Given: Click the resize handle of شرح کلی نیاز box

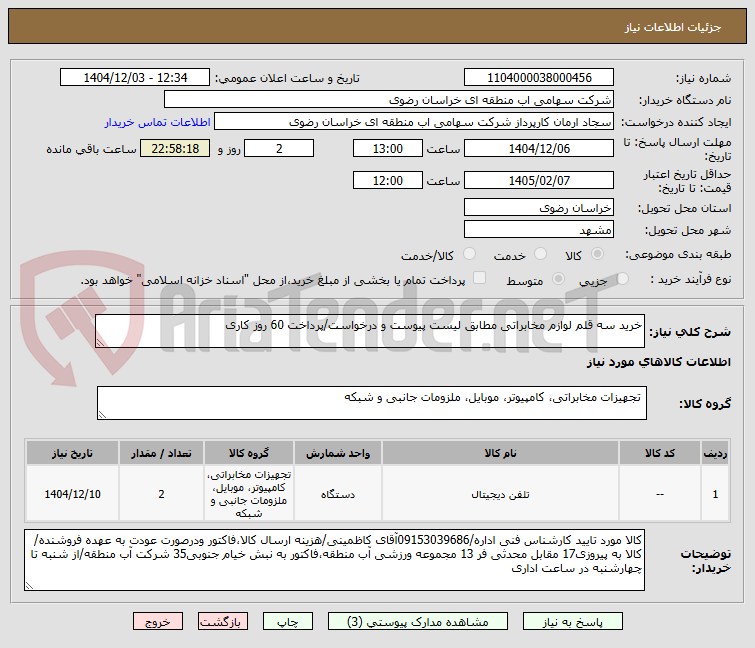Looking at the screenshot, I should pos(101,342).
